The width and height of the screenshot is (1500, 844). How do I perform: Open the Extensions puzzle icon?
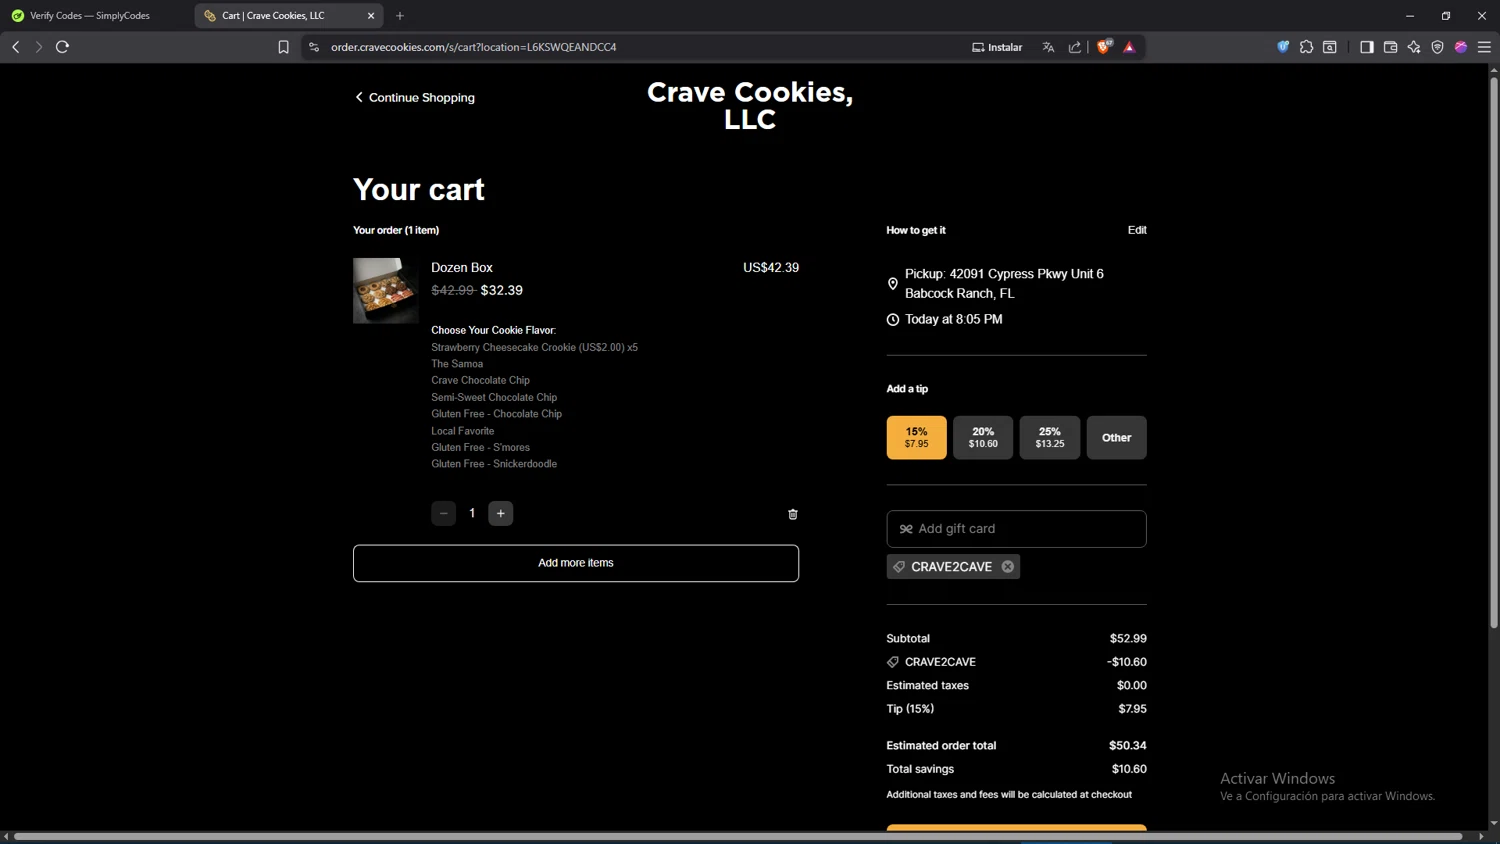(x=1306, y=47)
